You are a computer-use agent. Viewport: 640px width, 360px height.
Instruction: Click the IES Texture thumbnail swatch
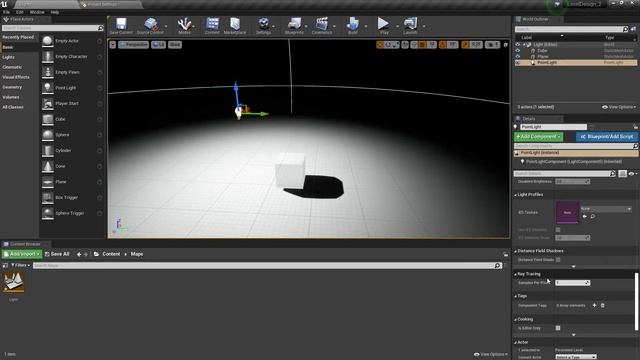(x=567, y=212)
